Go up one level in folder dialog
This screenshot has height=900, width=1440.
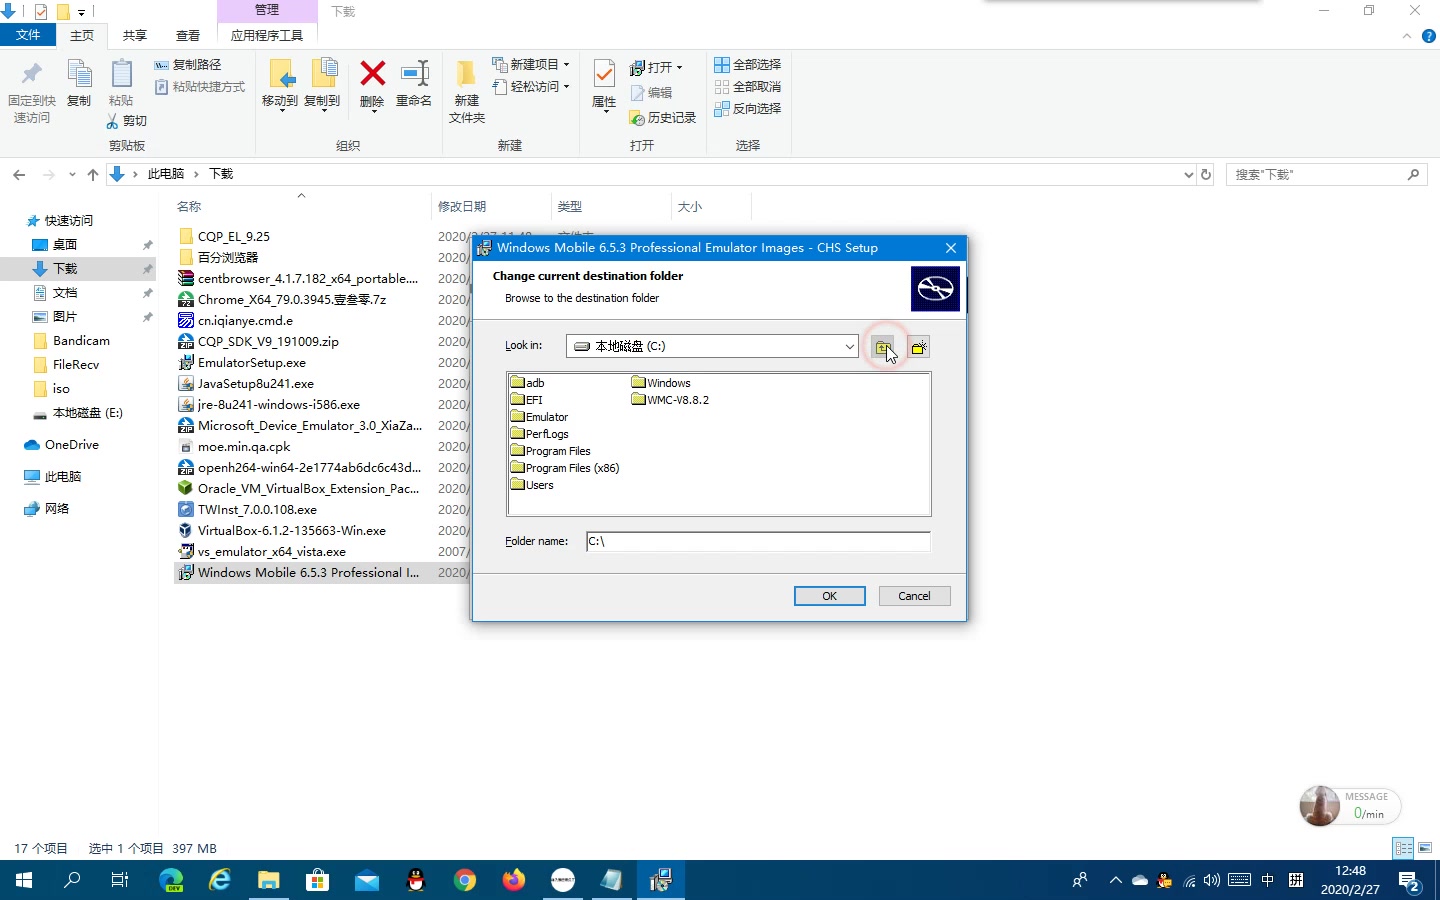[x=883, y=347]
